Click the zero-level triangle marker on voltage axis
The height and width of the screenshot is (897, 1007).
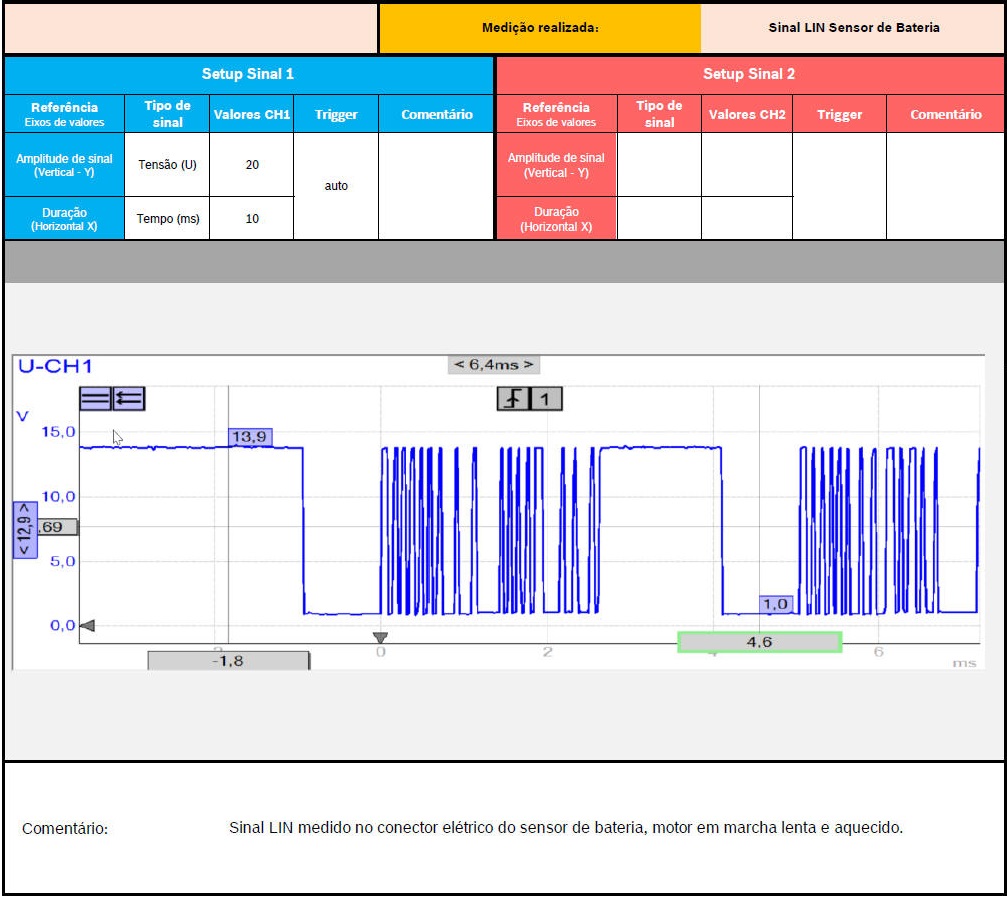pos(87,625)
